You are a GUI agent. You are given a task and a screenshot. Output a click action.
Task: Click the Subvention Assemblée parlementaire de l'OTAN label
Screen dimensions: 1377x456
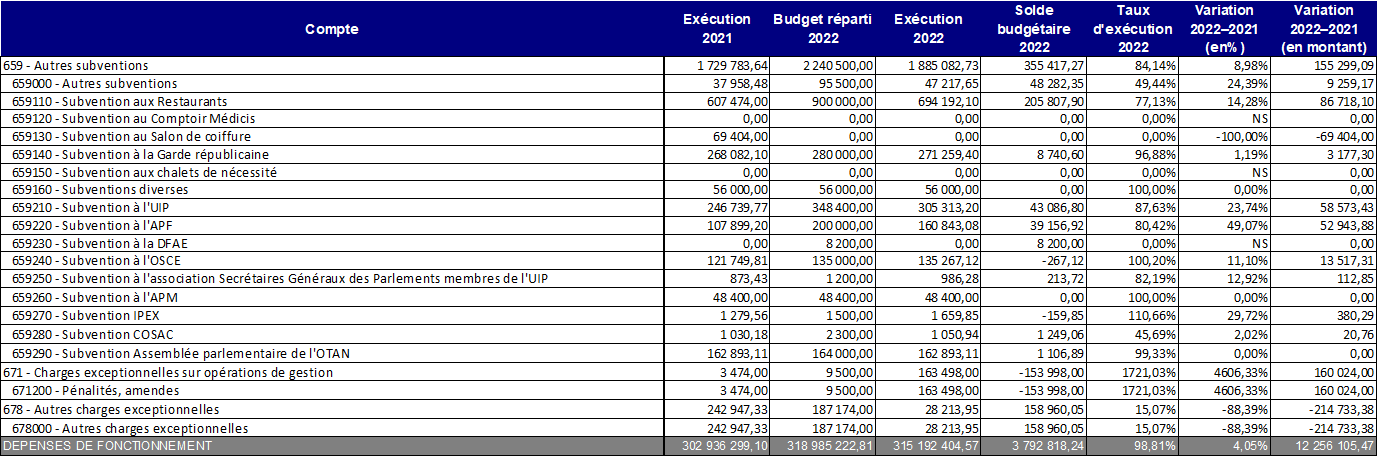(181, 354)
